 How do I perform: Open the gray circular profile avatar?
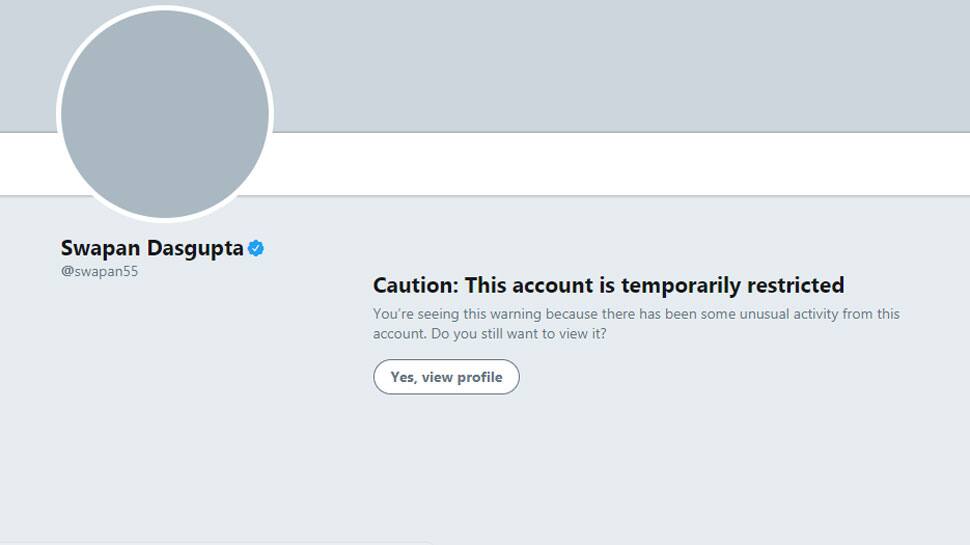click(x=165, y=114)
